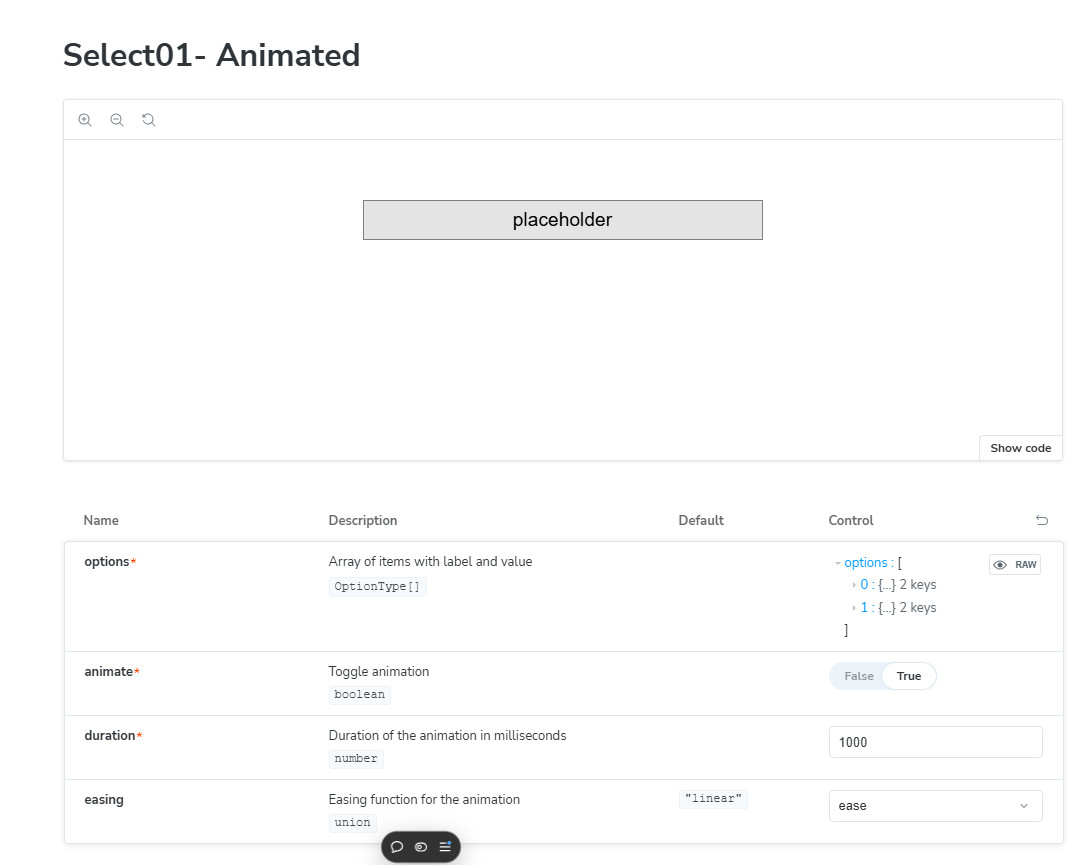Collapse the options array tree
The height and width of the screenshot is (865, 1091).
[x=839, y=564]
